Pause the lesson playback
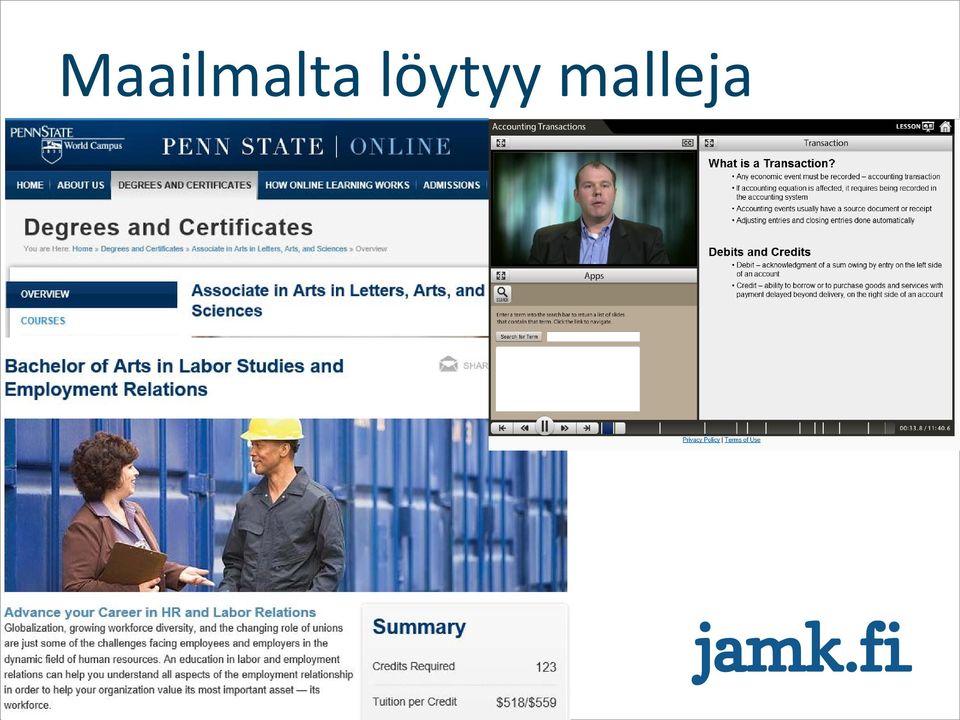Screen dimensions: 960x720 point(544,426)
